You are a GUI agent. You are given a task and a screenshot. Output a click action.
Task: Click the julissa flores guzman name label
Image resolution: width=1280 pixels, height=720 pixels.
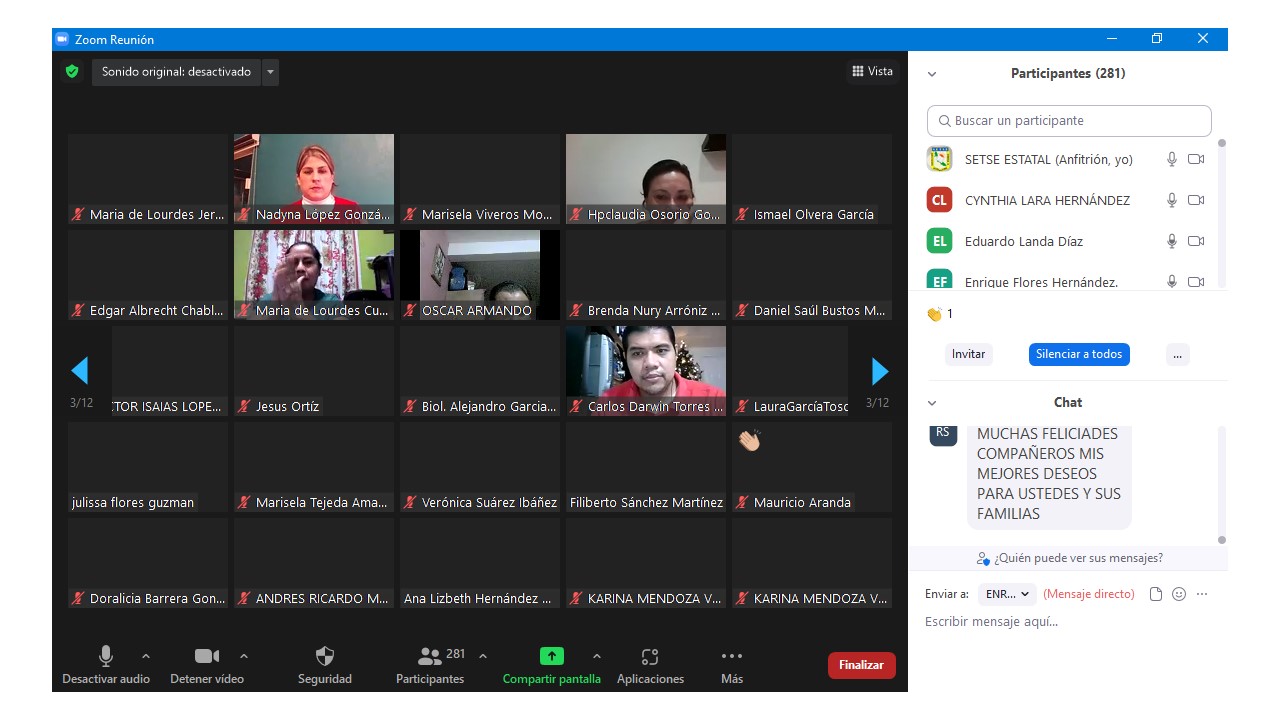(133, 503)
